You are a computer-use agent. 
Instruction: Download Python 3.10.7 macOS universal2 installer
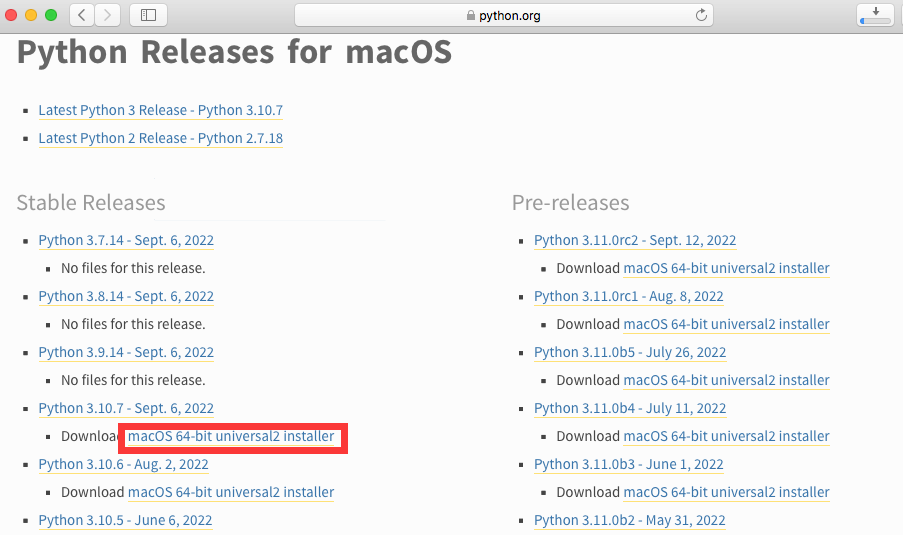click(x=231, y=437)
